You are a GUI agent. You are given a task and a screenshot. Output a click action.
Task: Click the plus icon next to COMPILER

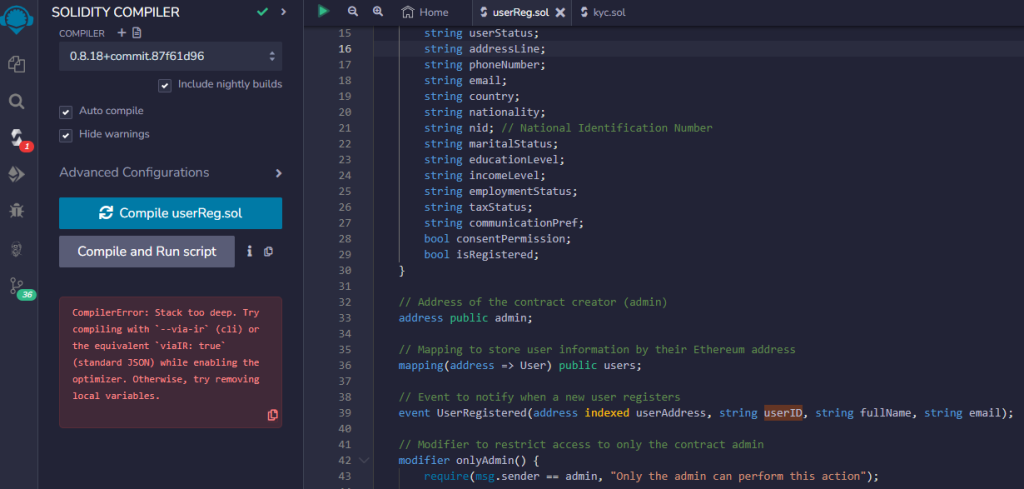point(121,33)
